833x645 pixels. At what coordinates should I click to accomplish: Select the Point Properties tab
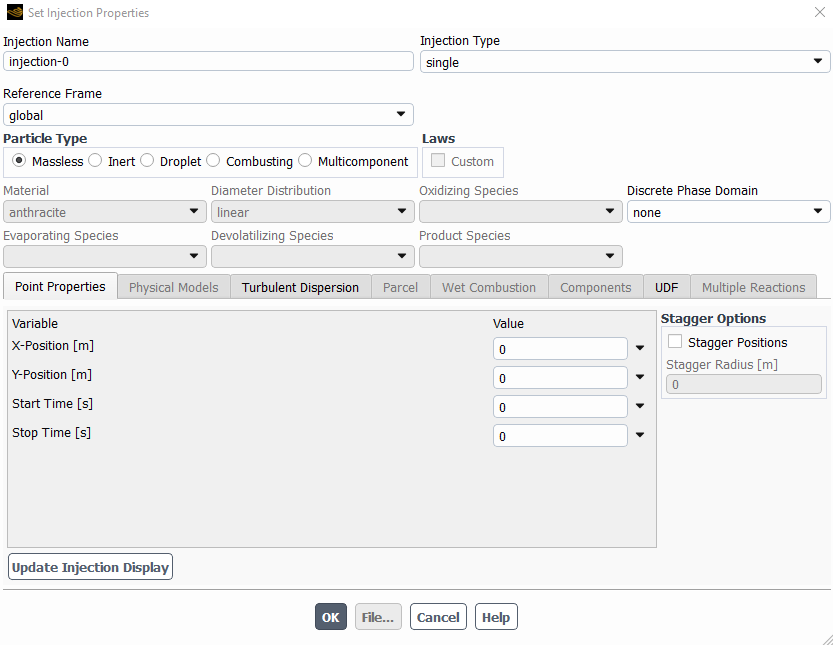[60, 287]
